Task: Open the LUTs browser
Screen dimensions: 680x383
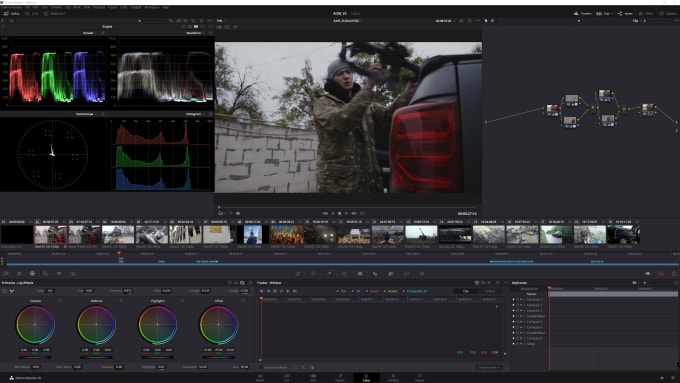Action: coord(32,13)
